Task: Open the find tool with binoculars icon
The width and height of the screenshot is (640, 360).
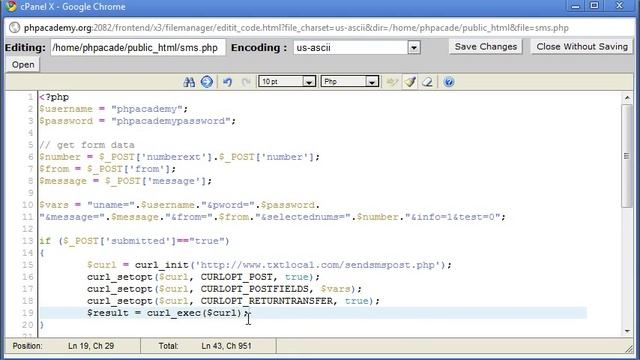Action: (x=189, y=82)
